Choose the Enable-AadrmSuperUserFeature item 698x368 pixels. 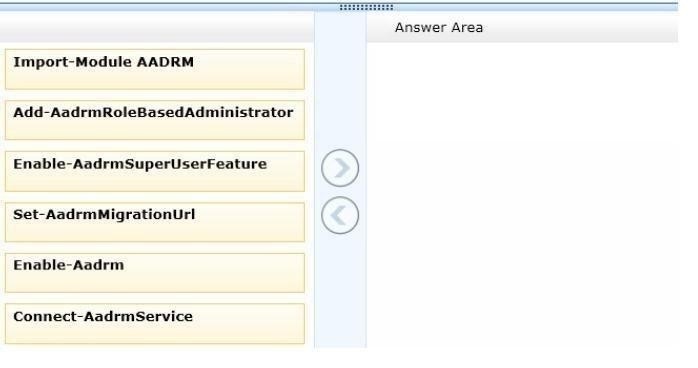[155, 171]
